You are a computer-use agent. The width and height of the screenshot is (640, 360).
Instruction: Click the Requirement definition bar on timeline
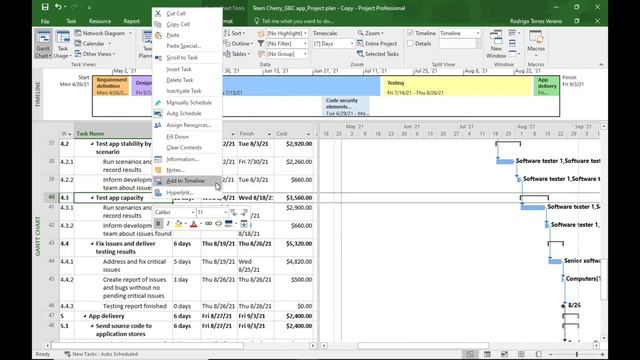click(111, 86)
